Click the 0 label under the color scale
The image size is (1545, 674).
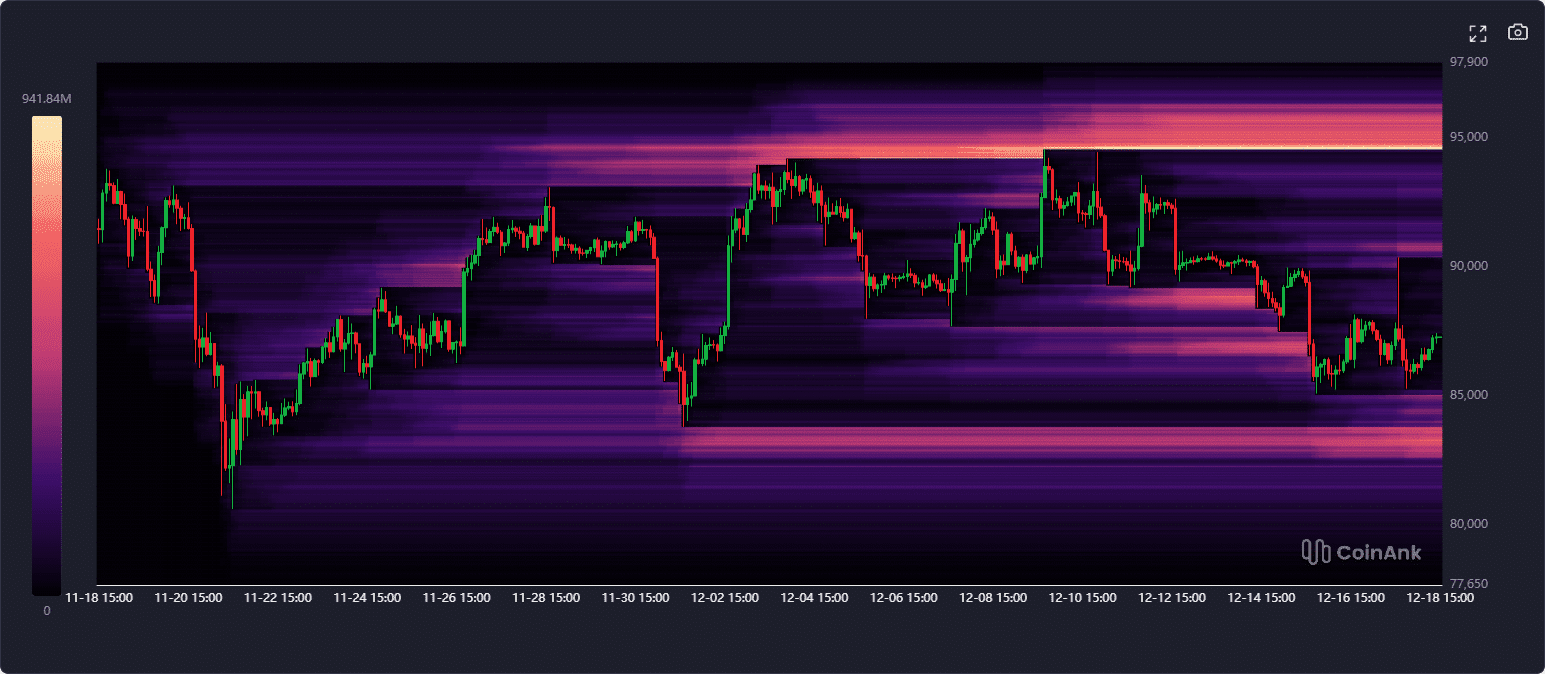(46, 611)
